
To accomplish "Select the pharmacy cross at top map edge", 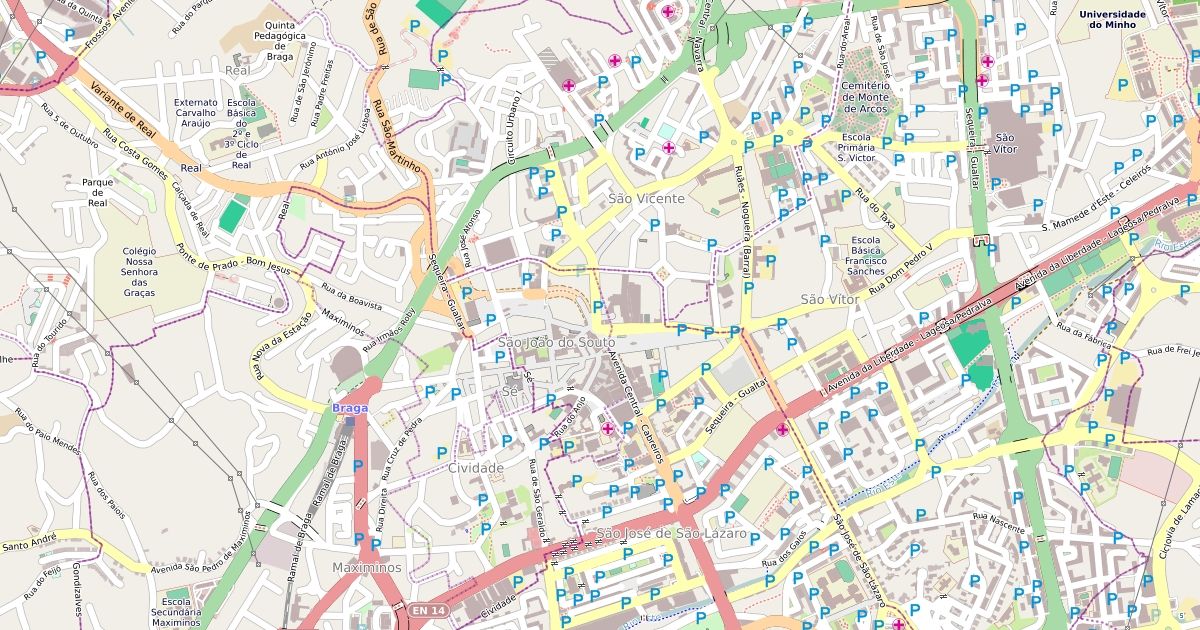I will [668, 11].
